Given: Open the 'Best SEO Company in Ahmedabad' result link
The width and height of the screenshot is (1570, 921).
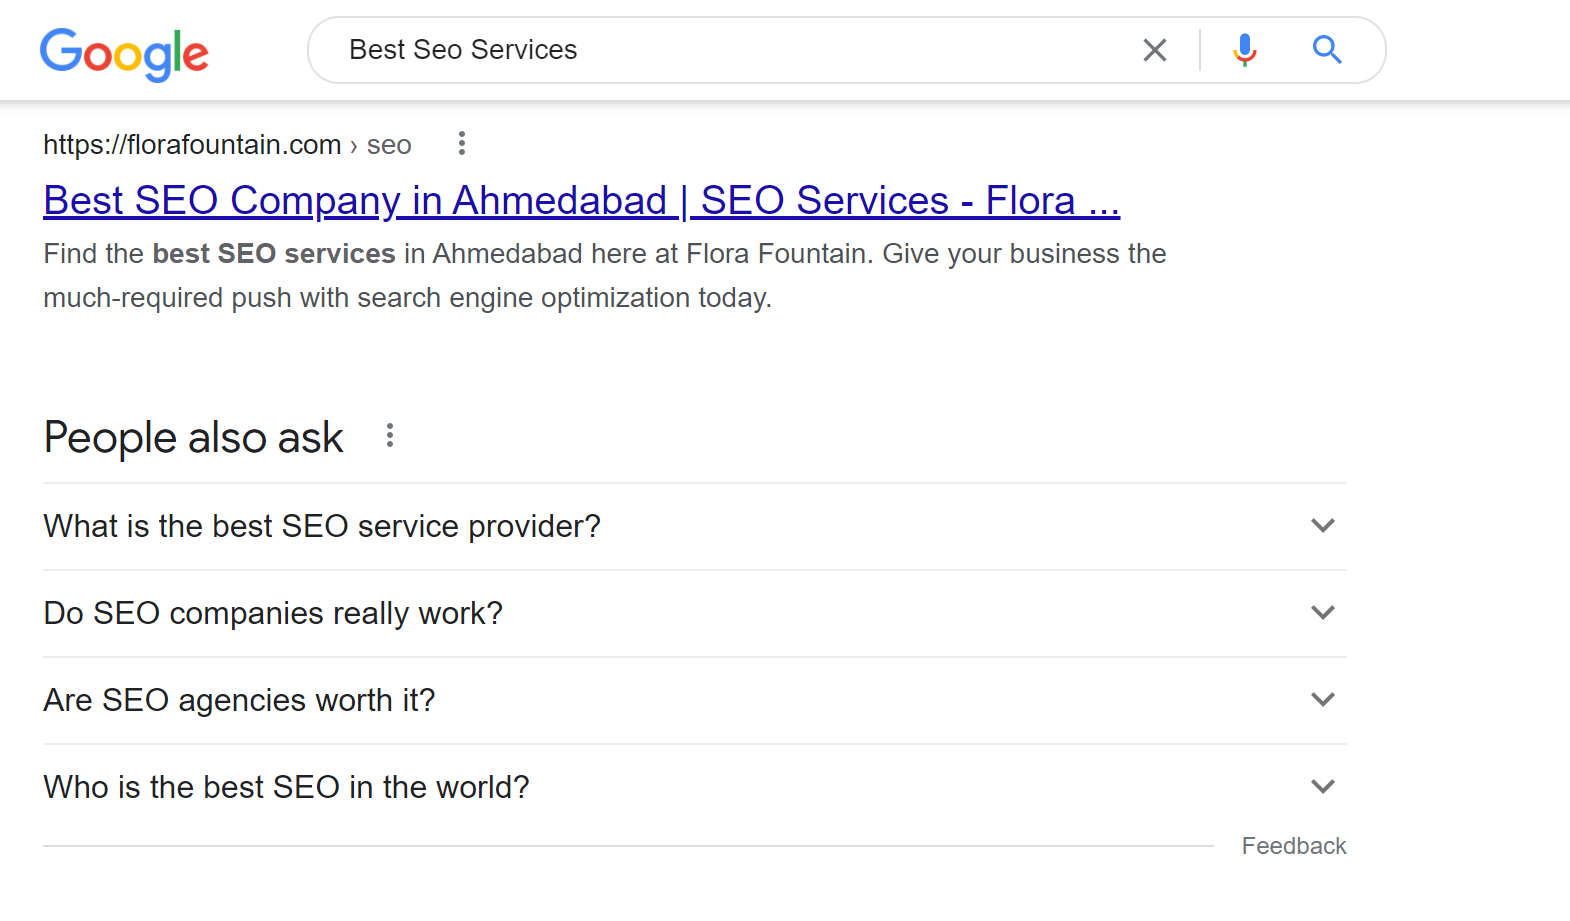Looking at the screenshot, I should pyautogui.click(x=582, y=201).
